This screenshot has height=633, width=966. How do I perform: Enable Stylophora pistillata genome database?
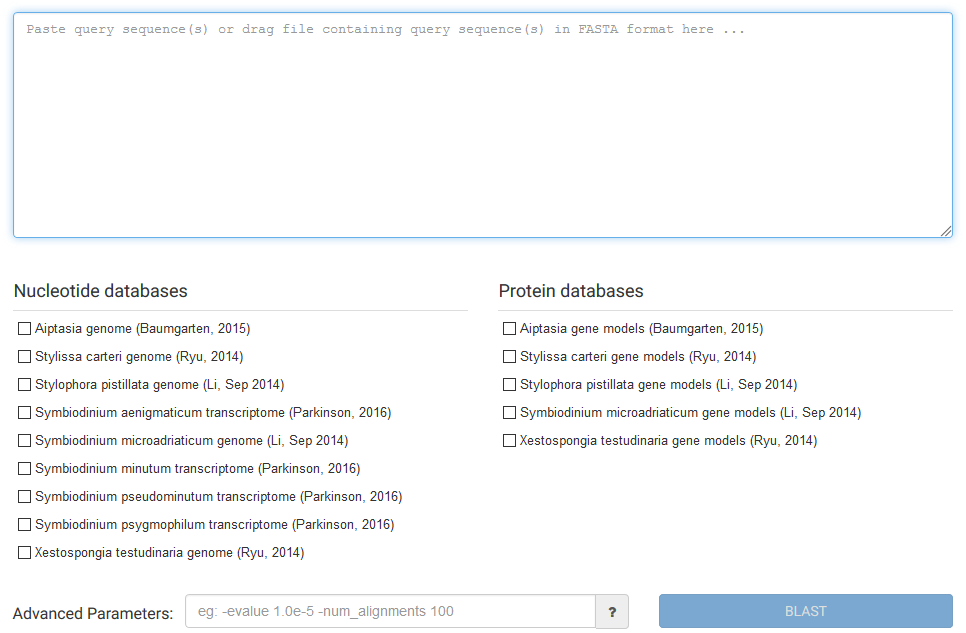click(25, 385)
